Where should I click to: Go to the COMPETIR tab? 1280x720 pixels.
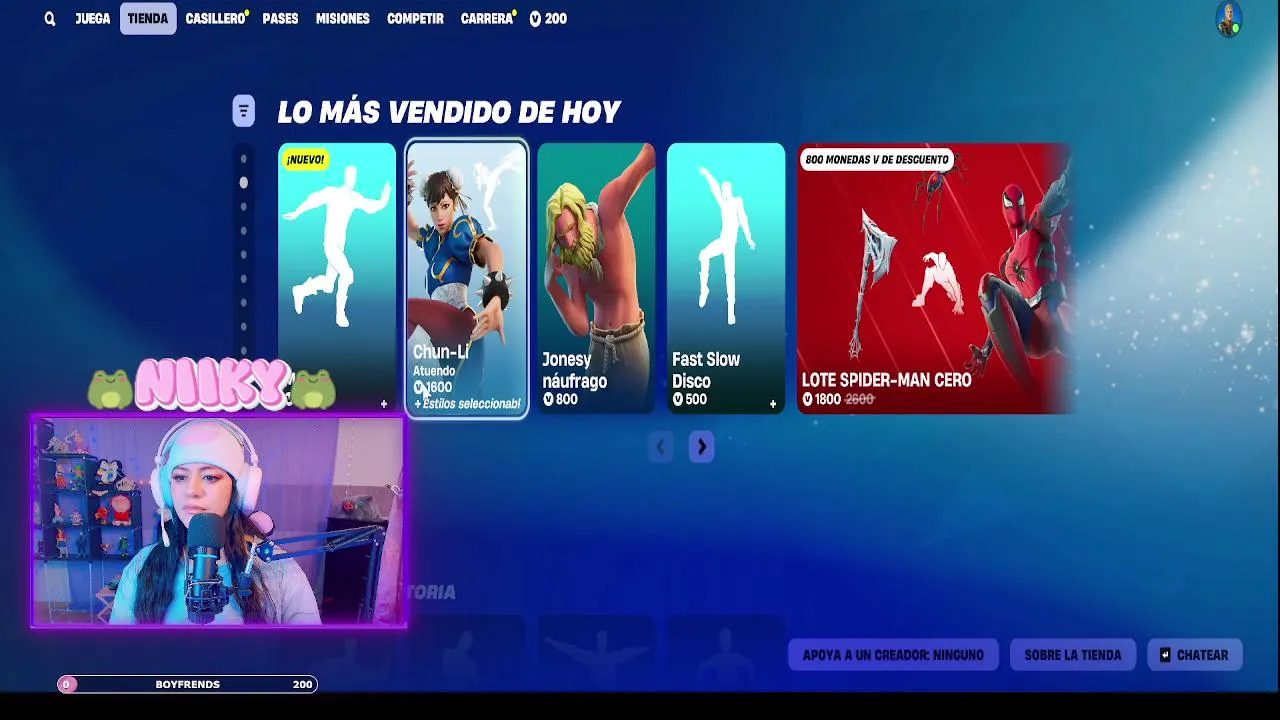click(415, 19)
